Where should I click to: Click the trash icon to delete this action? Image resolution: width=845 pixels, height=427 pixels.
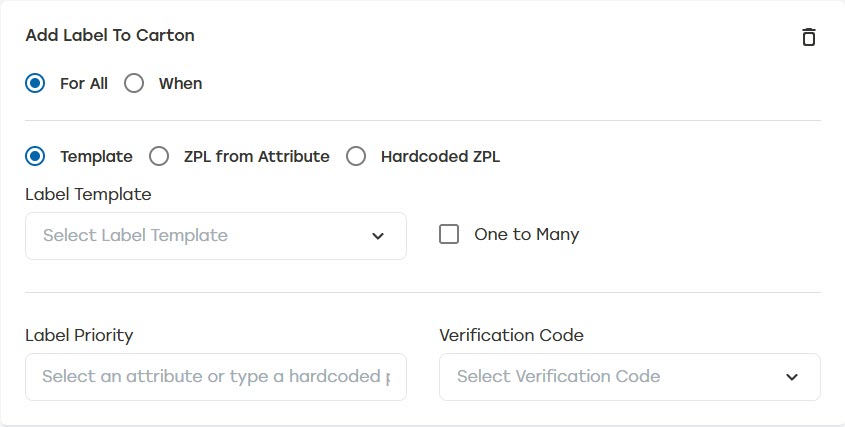point(809,37)
